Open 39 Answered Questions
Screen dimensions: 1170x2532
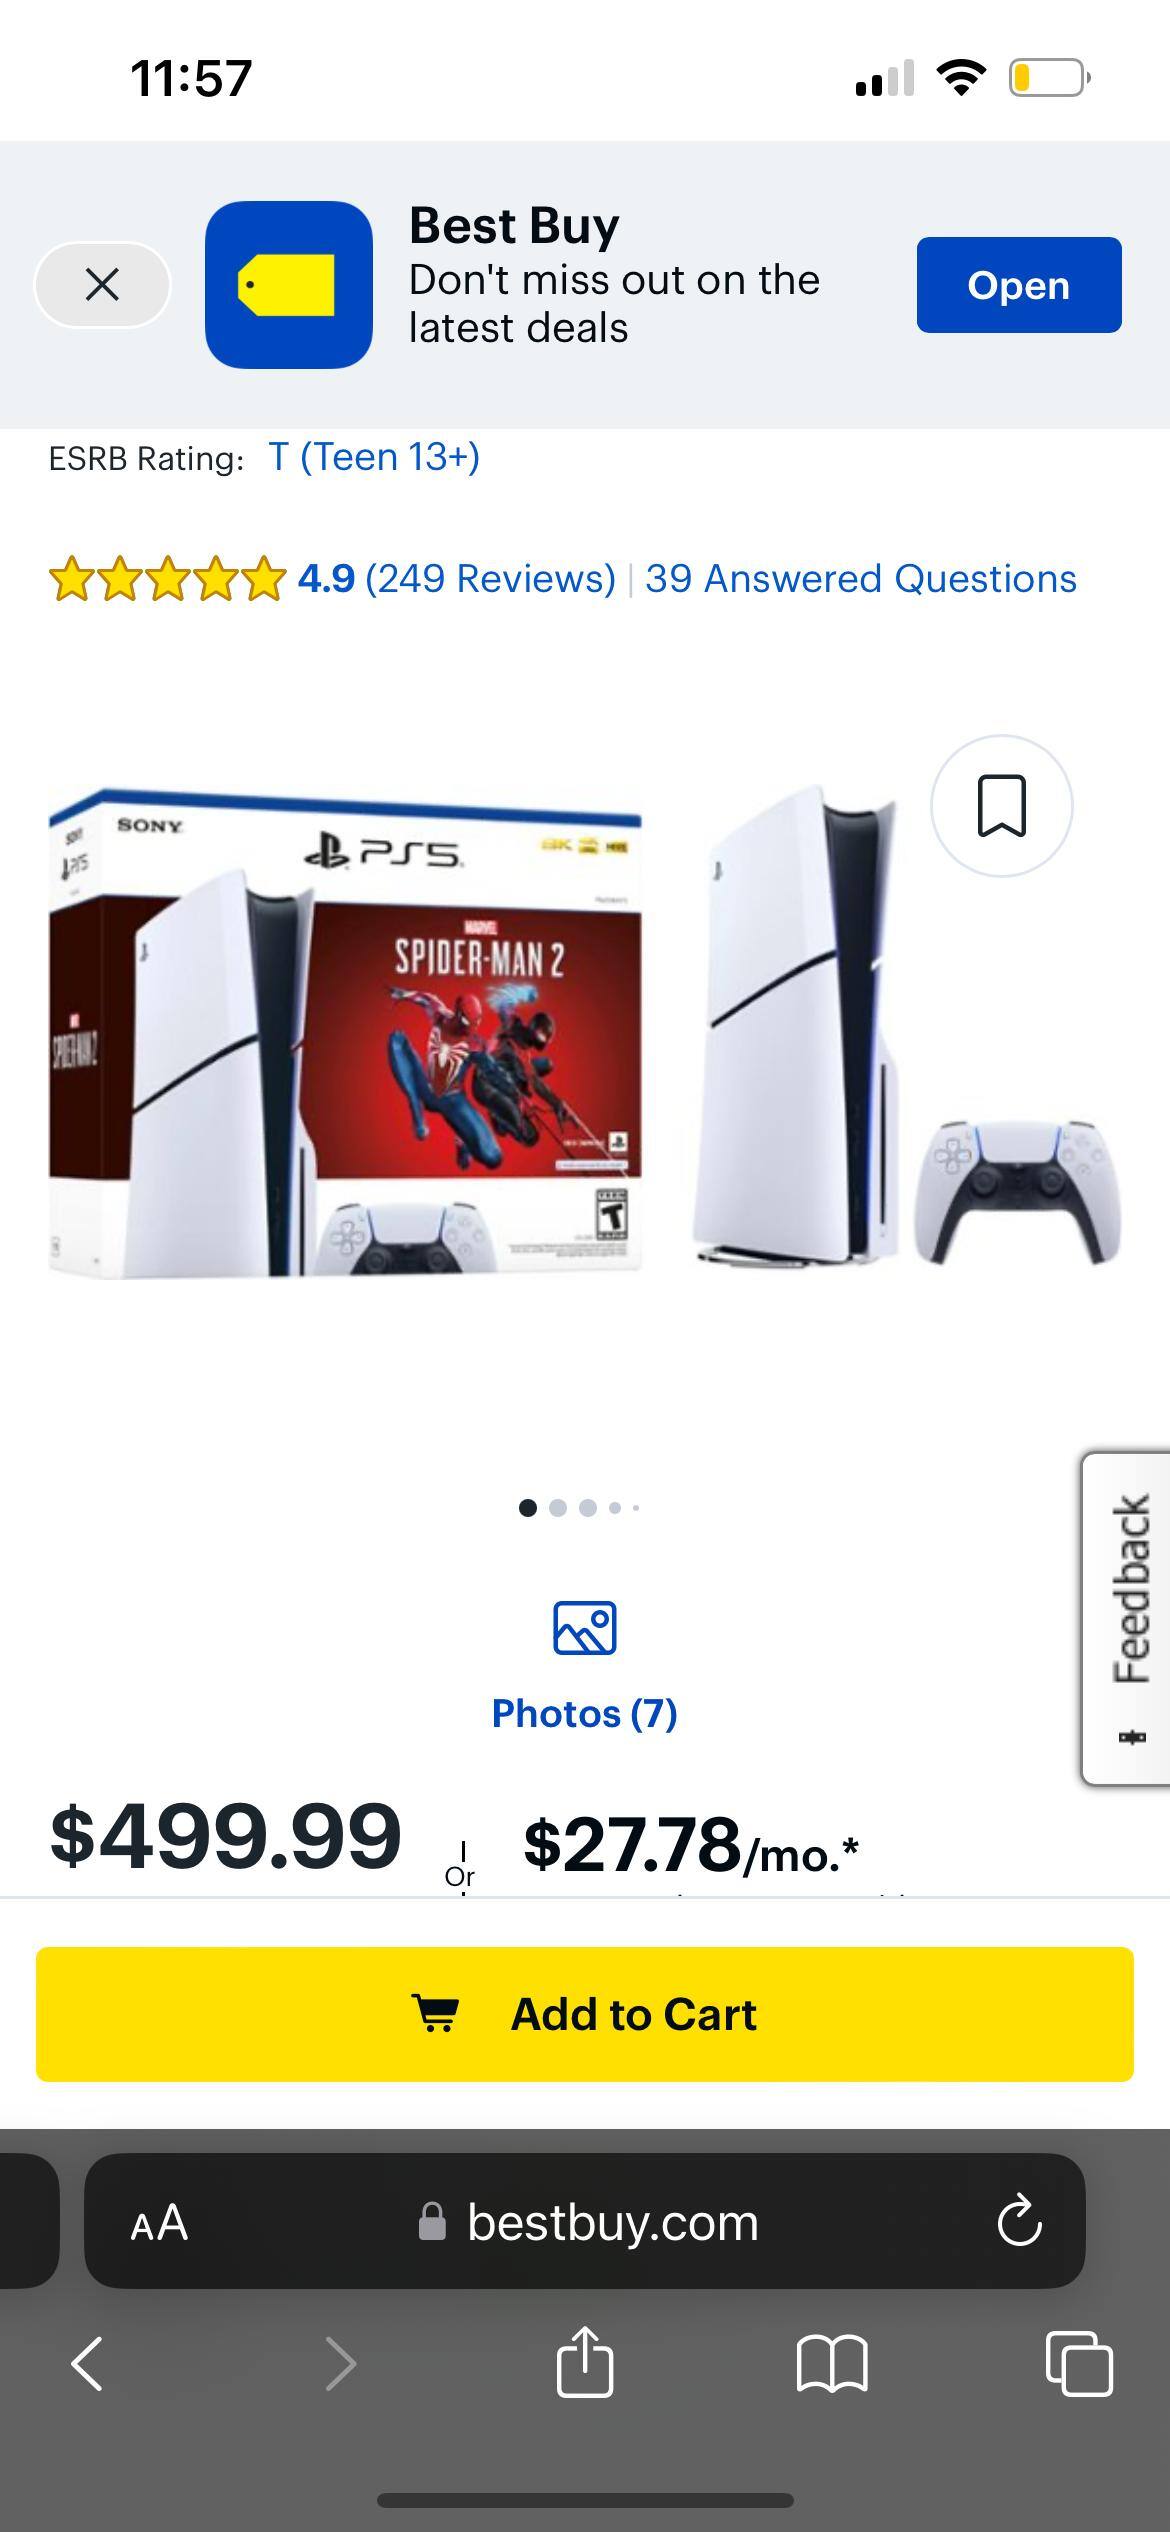861,579
